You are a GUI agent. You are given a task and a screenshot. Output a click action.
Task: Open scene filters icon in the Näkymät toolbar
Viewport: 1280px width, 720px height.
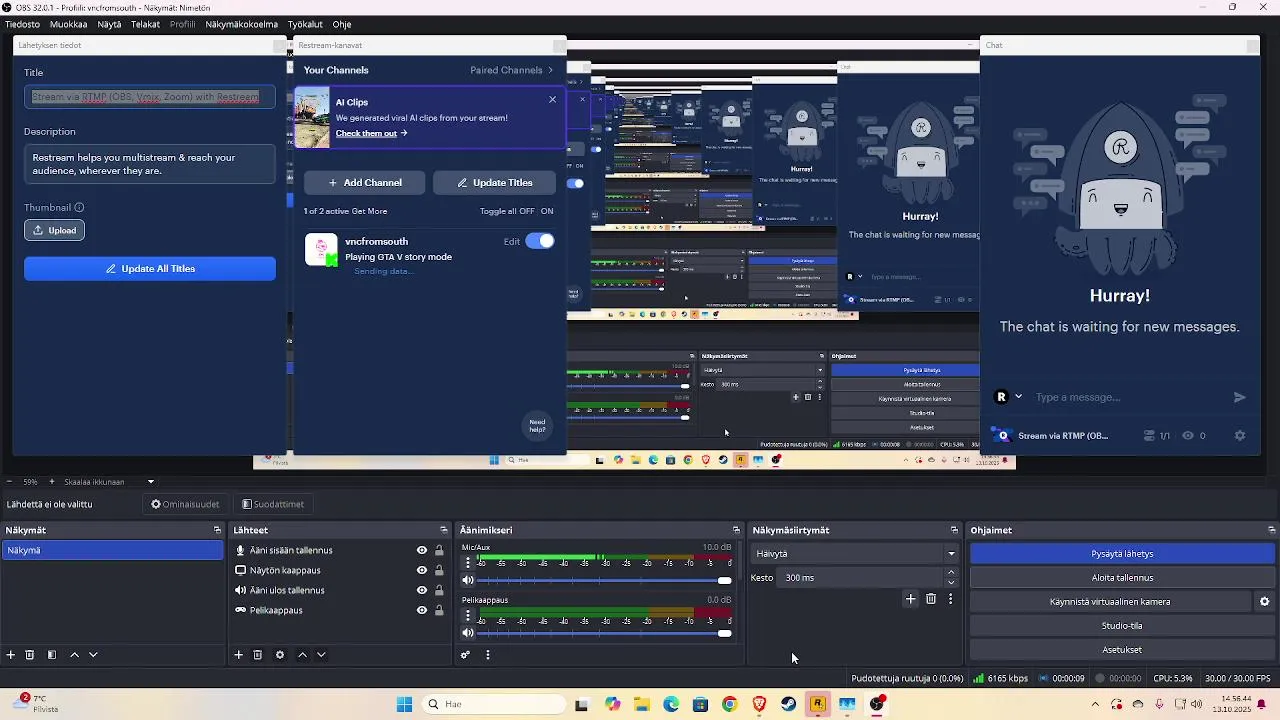pos(52,655)
